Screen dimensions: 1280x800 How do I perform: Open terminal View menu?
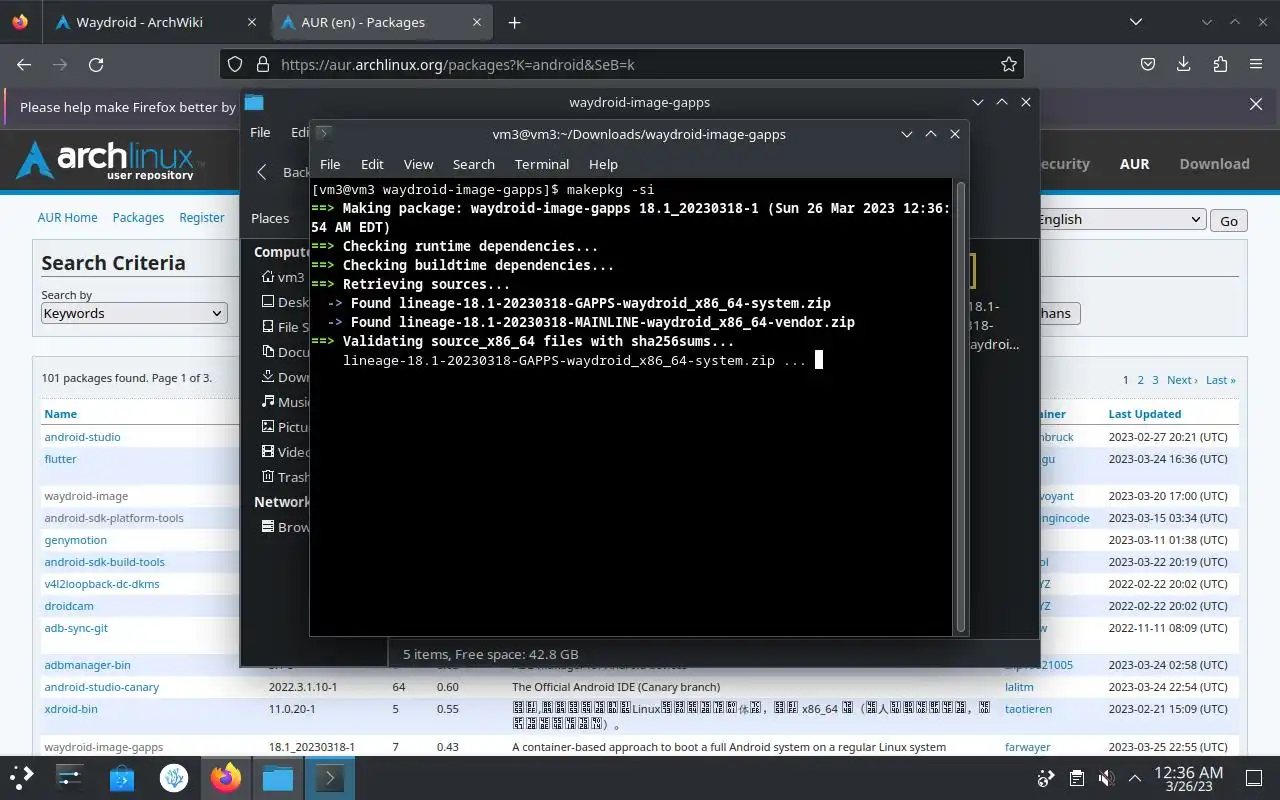(418, 164)
